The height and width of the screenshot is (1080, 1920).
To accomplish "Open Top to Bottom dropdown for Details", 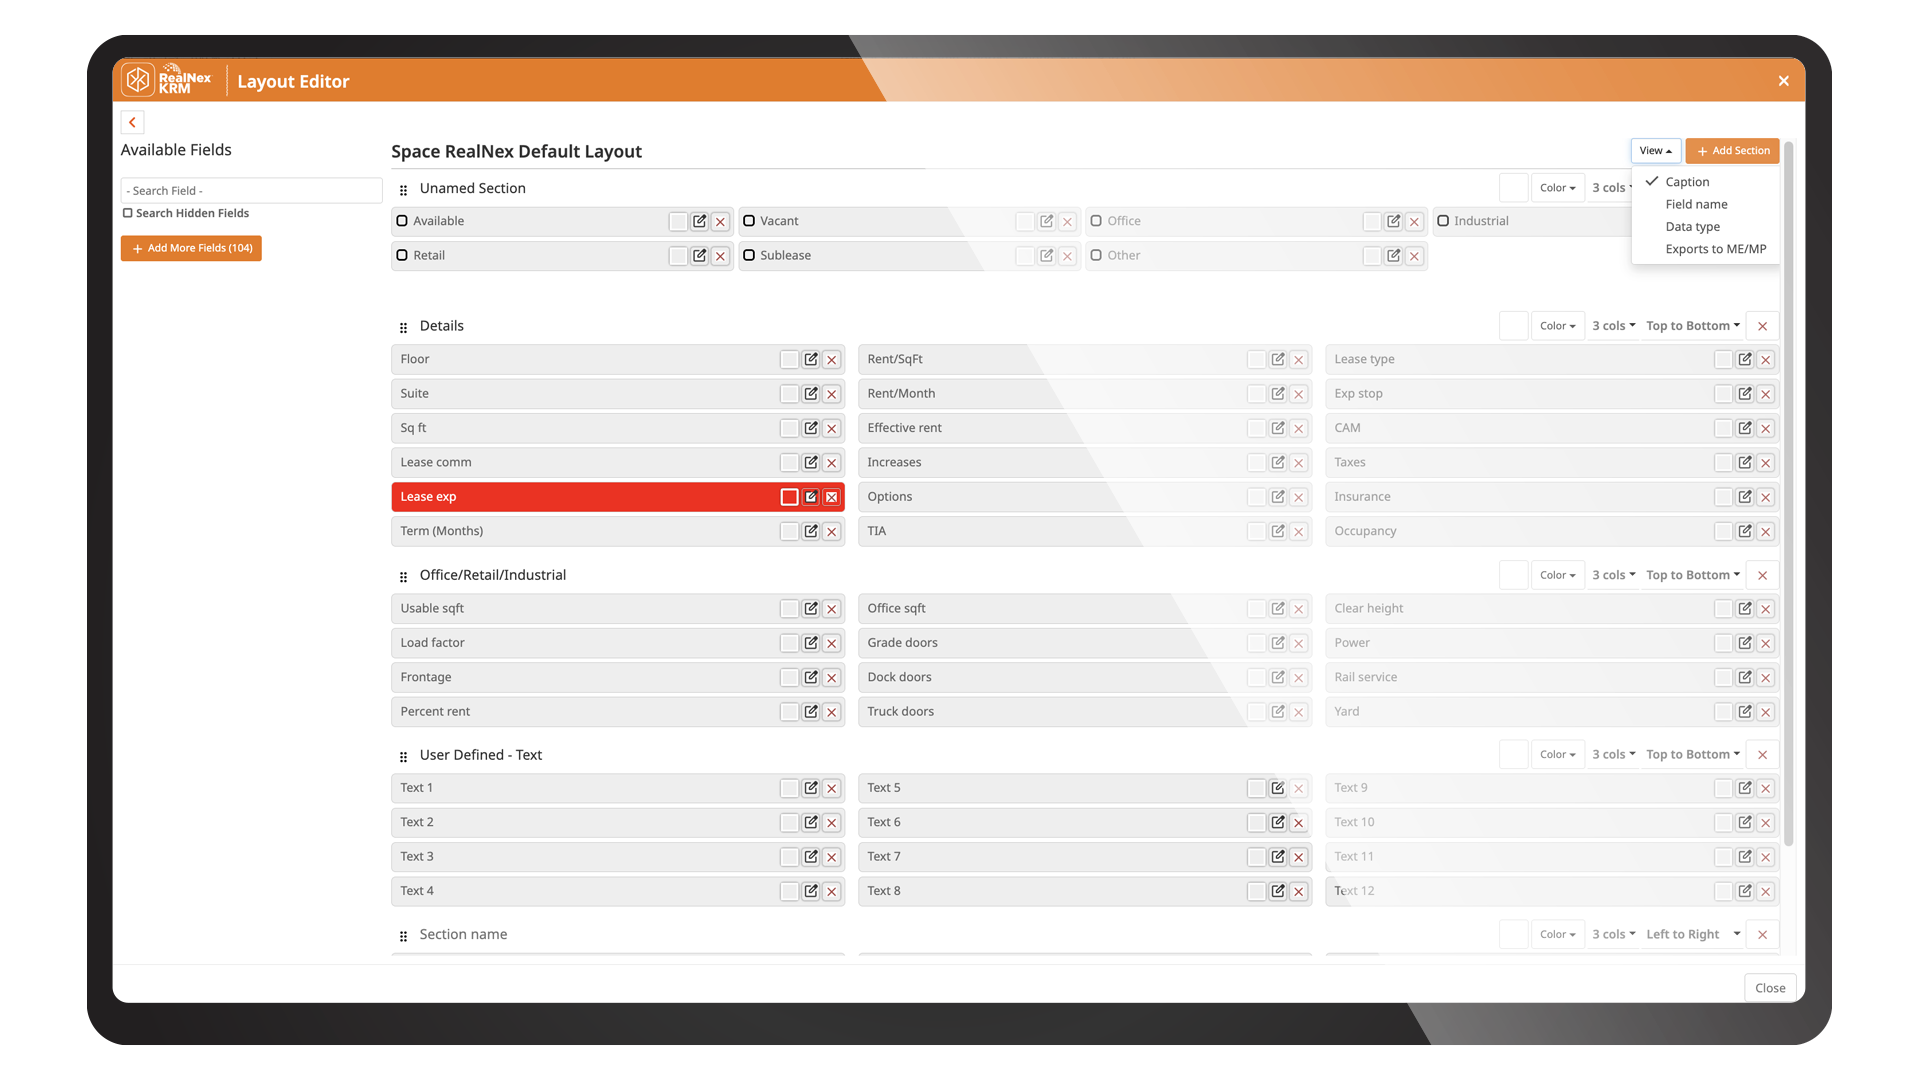I will click(x=1692, y=326).
